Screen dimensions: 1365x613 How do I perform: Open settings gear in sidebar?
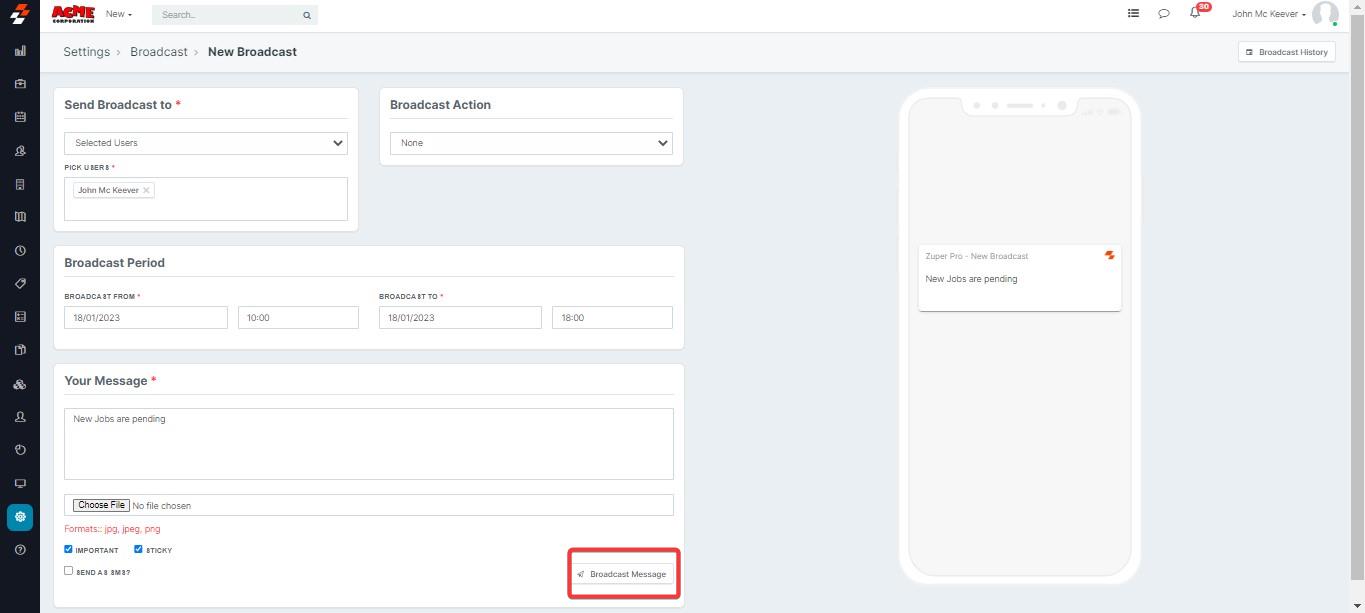click(20, 517)
